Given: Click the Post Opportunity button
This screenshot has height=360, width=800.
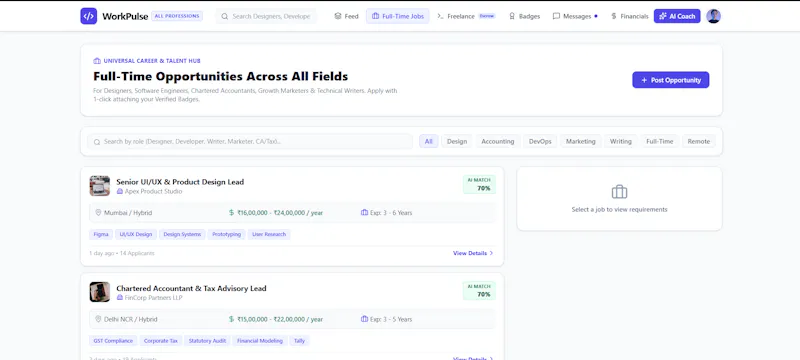Looking at the screenshot, I should click(x=670, y=80).
